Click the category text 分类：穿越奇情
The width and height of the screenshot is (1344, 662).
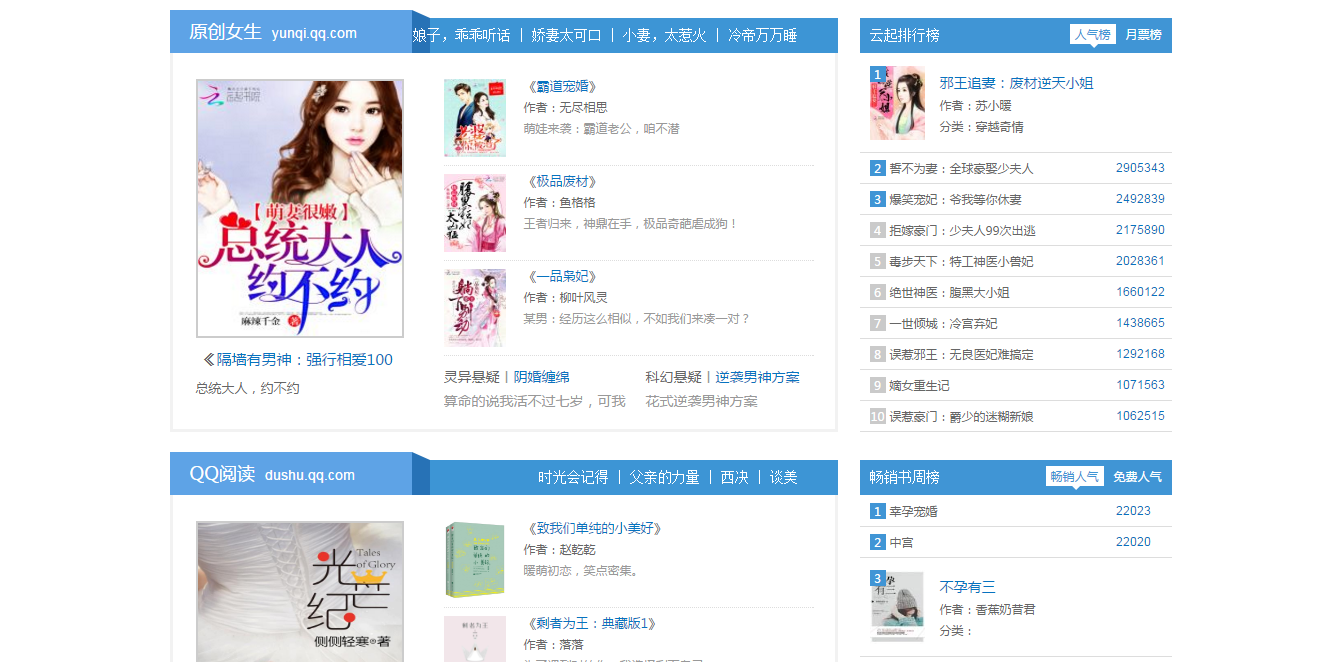tap(981, 127)
